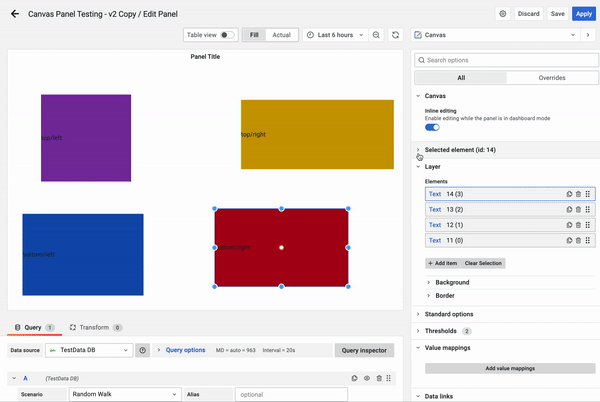This screenshot has width=600, height=402.
Task: Zoom out the time range
Action: [x=376, y=34]
